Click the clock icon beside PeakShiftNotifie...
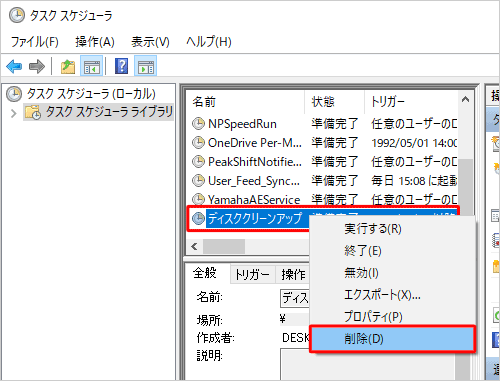The image size is (500, 381). pos(198,162)
